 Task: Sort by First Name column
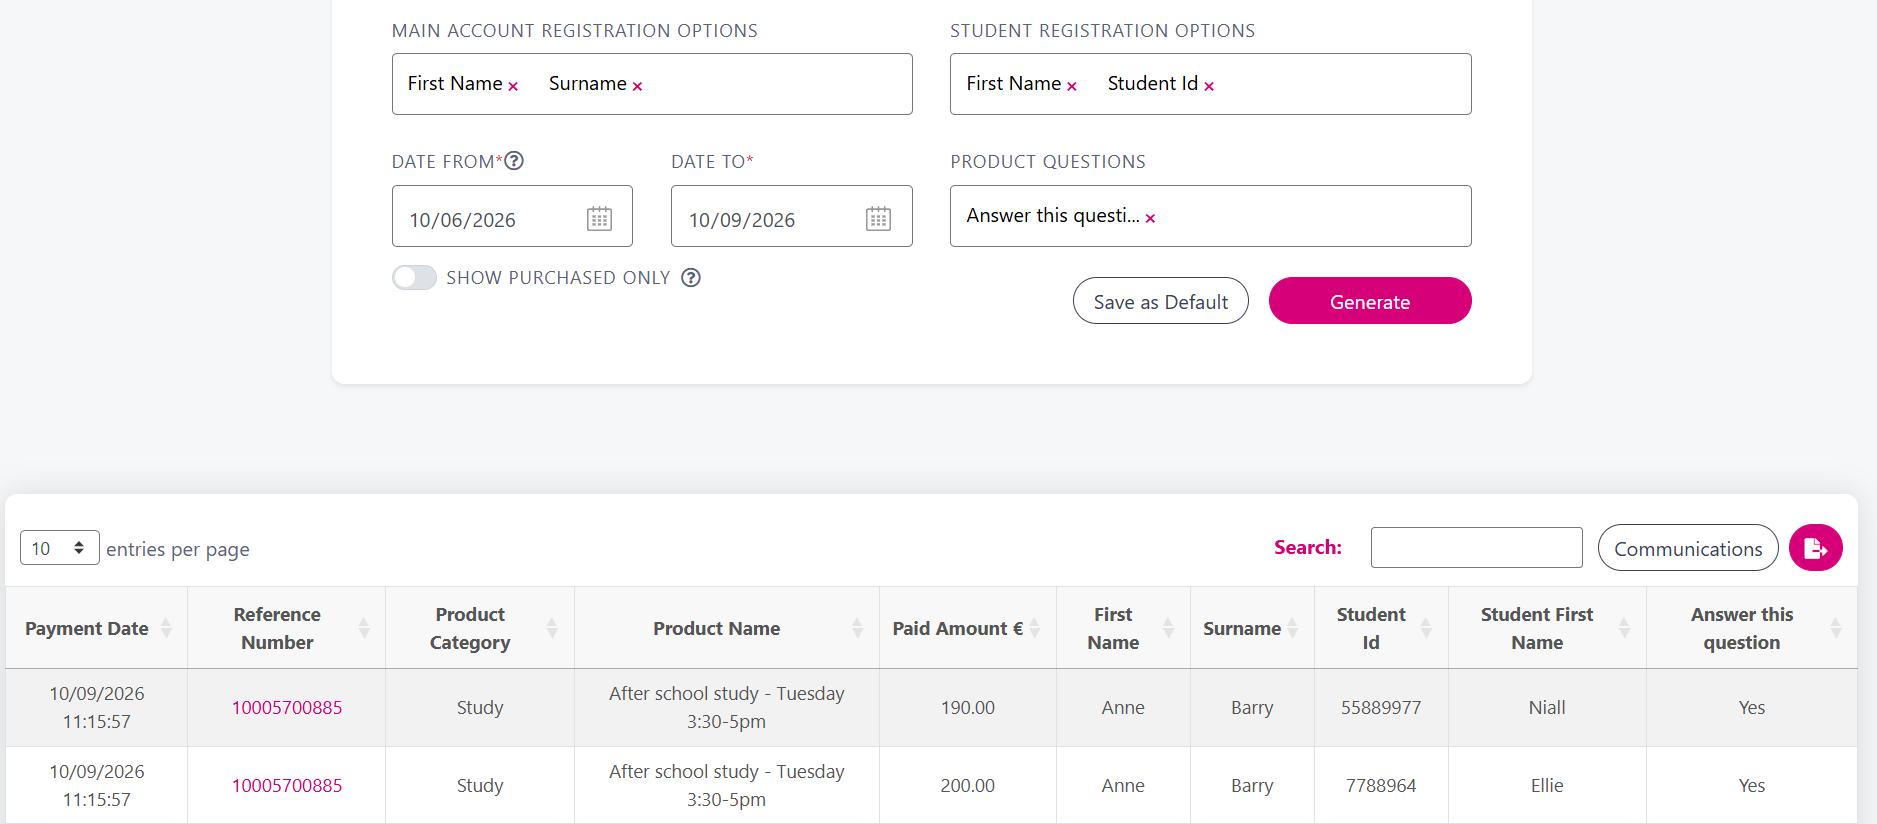(1123, 628)
